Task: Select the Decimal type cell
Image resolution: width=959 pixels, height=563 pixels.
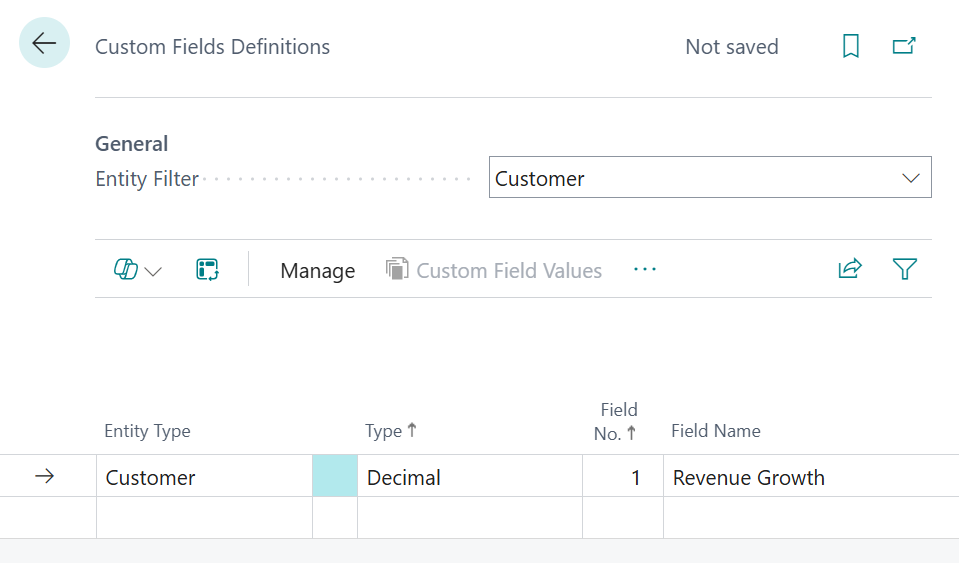Action: (404, 477)
